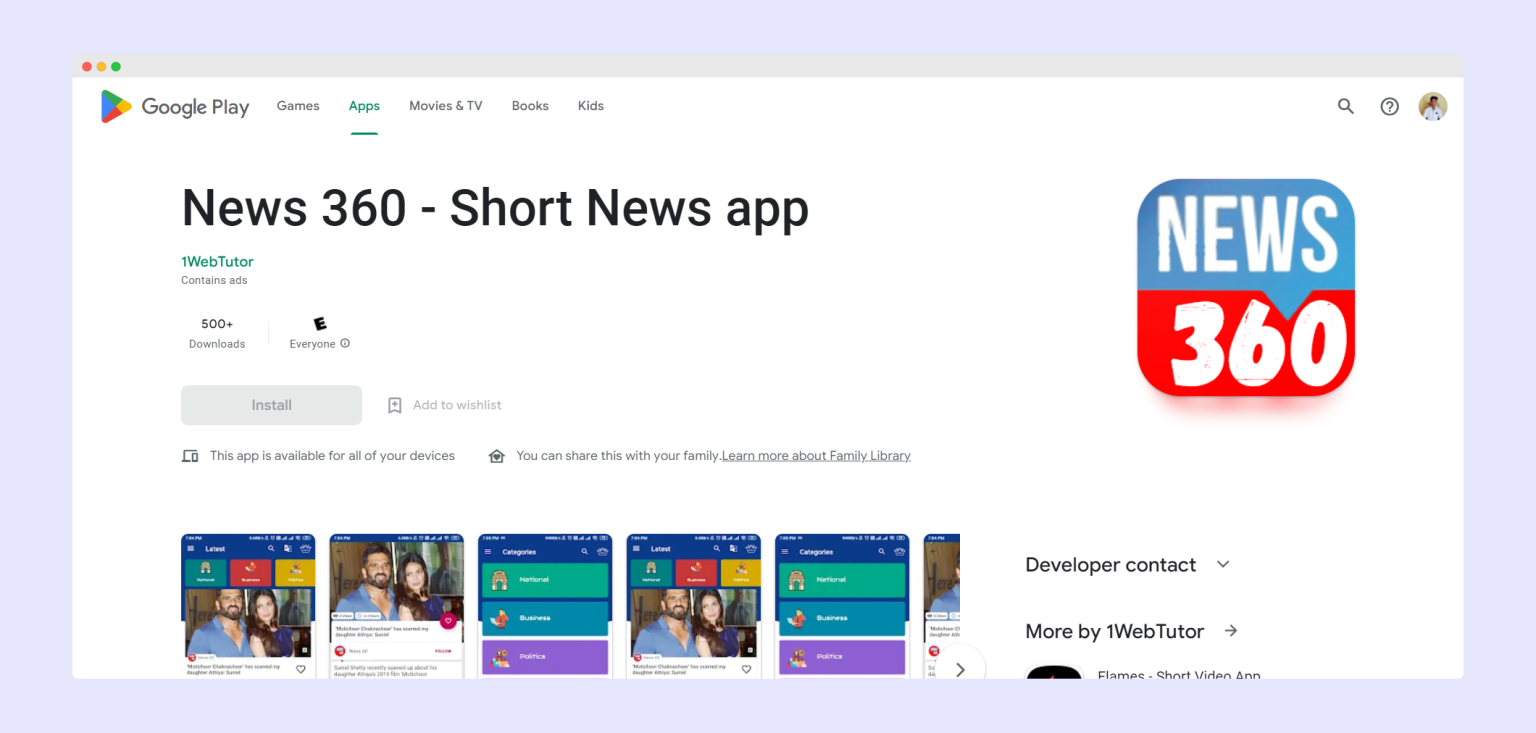Select the Kids section
Viewport: 1536px width, 733px height.
point(590,105)
